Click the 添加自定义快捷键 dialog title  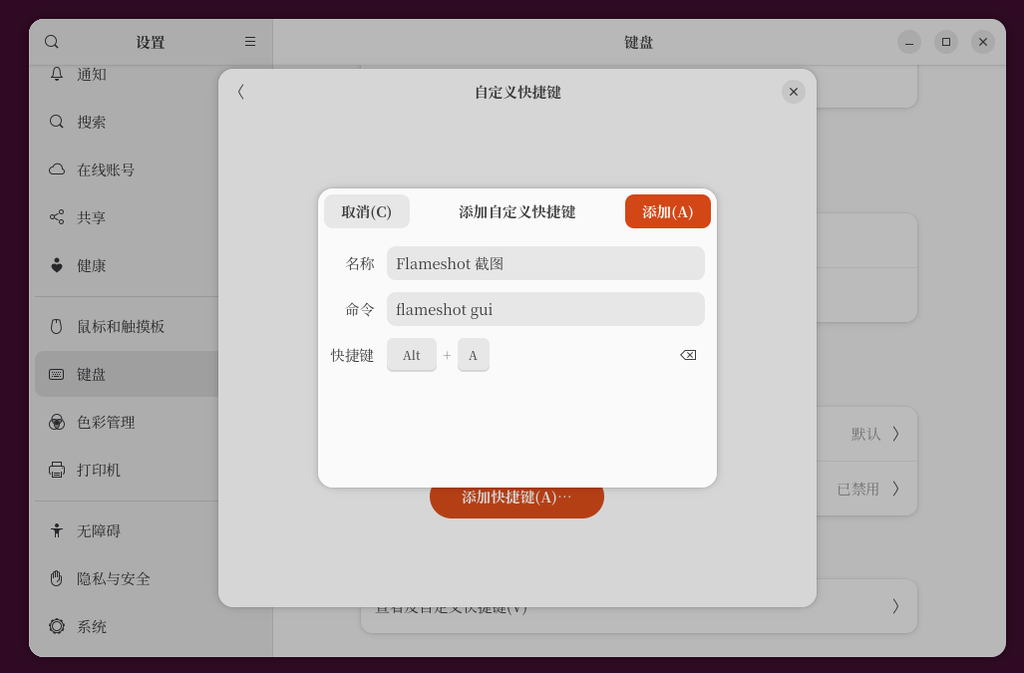(517, 211)
